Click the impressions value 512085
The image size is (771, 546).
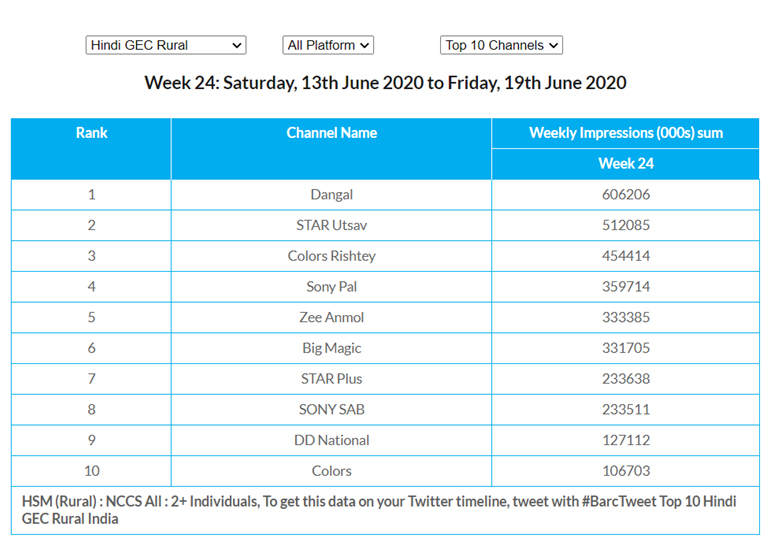click(625, 225)
